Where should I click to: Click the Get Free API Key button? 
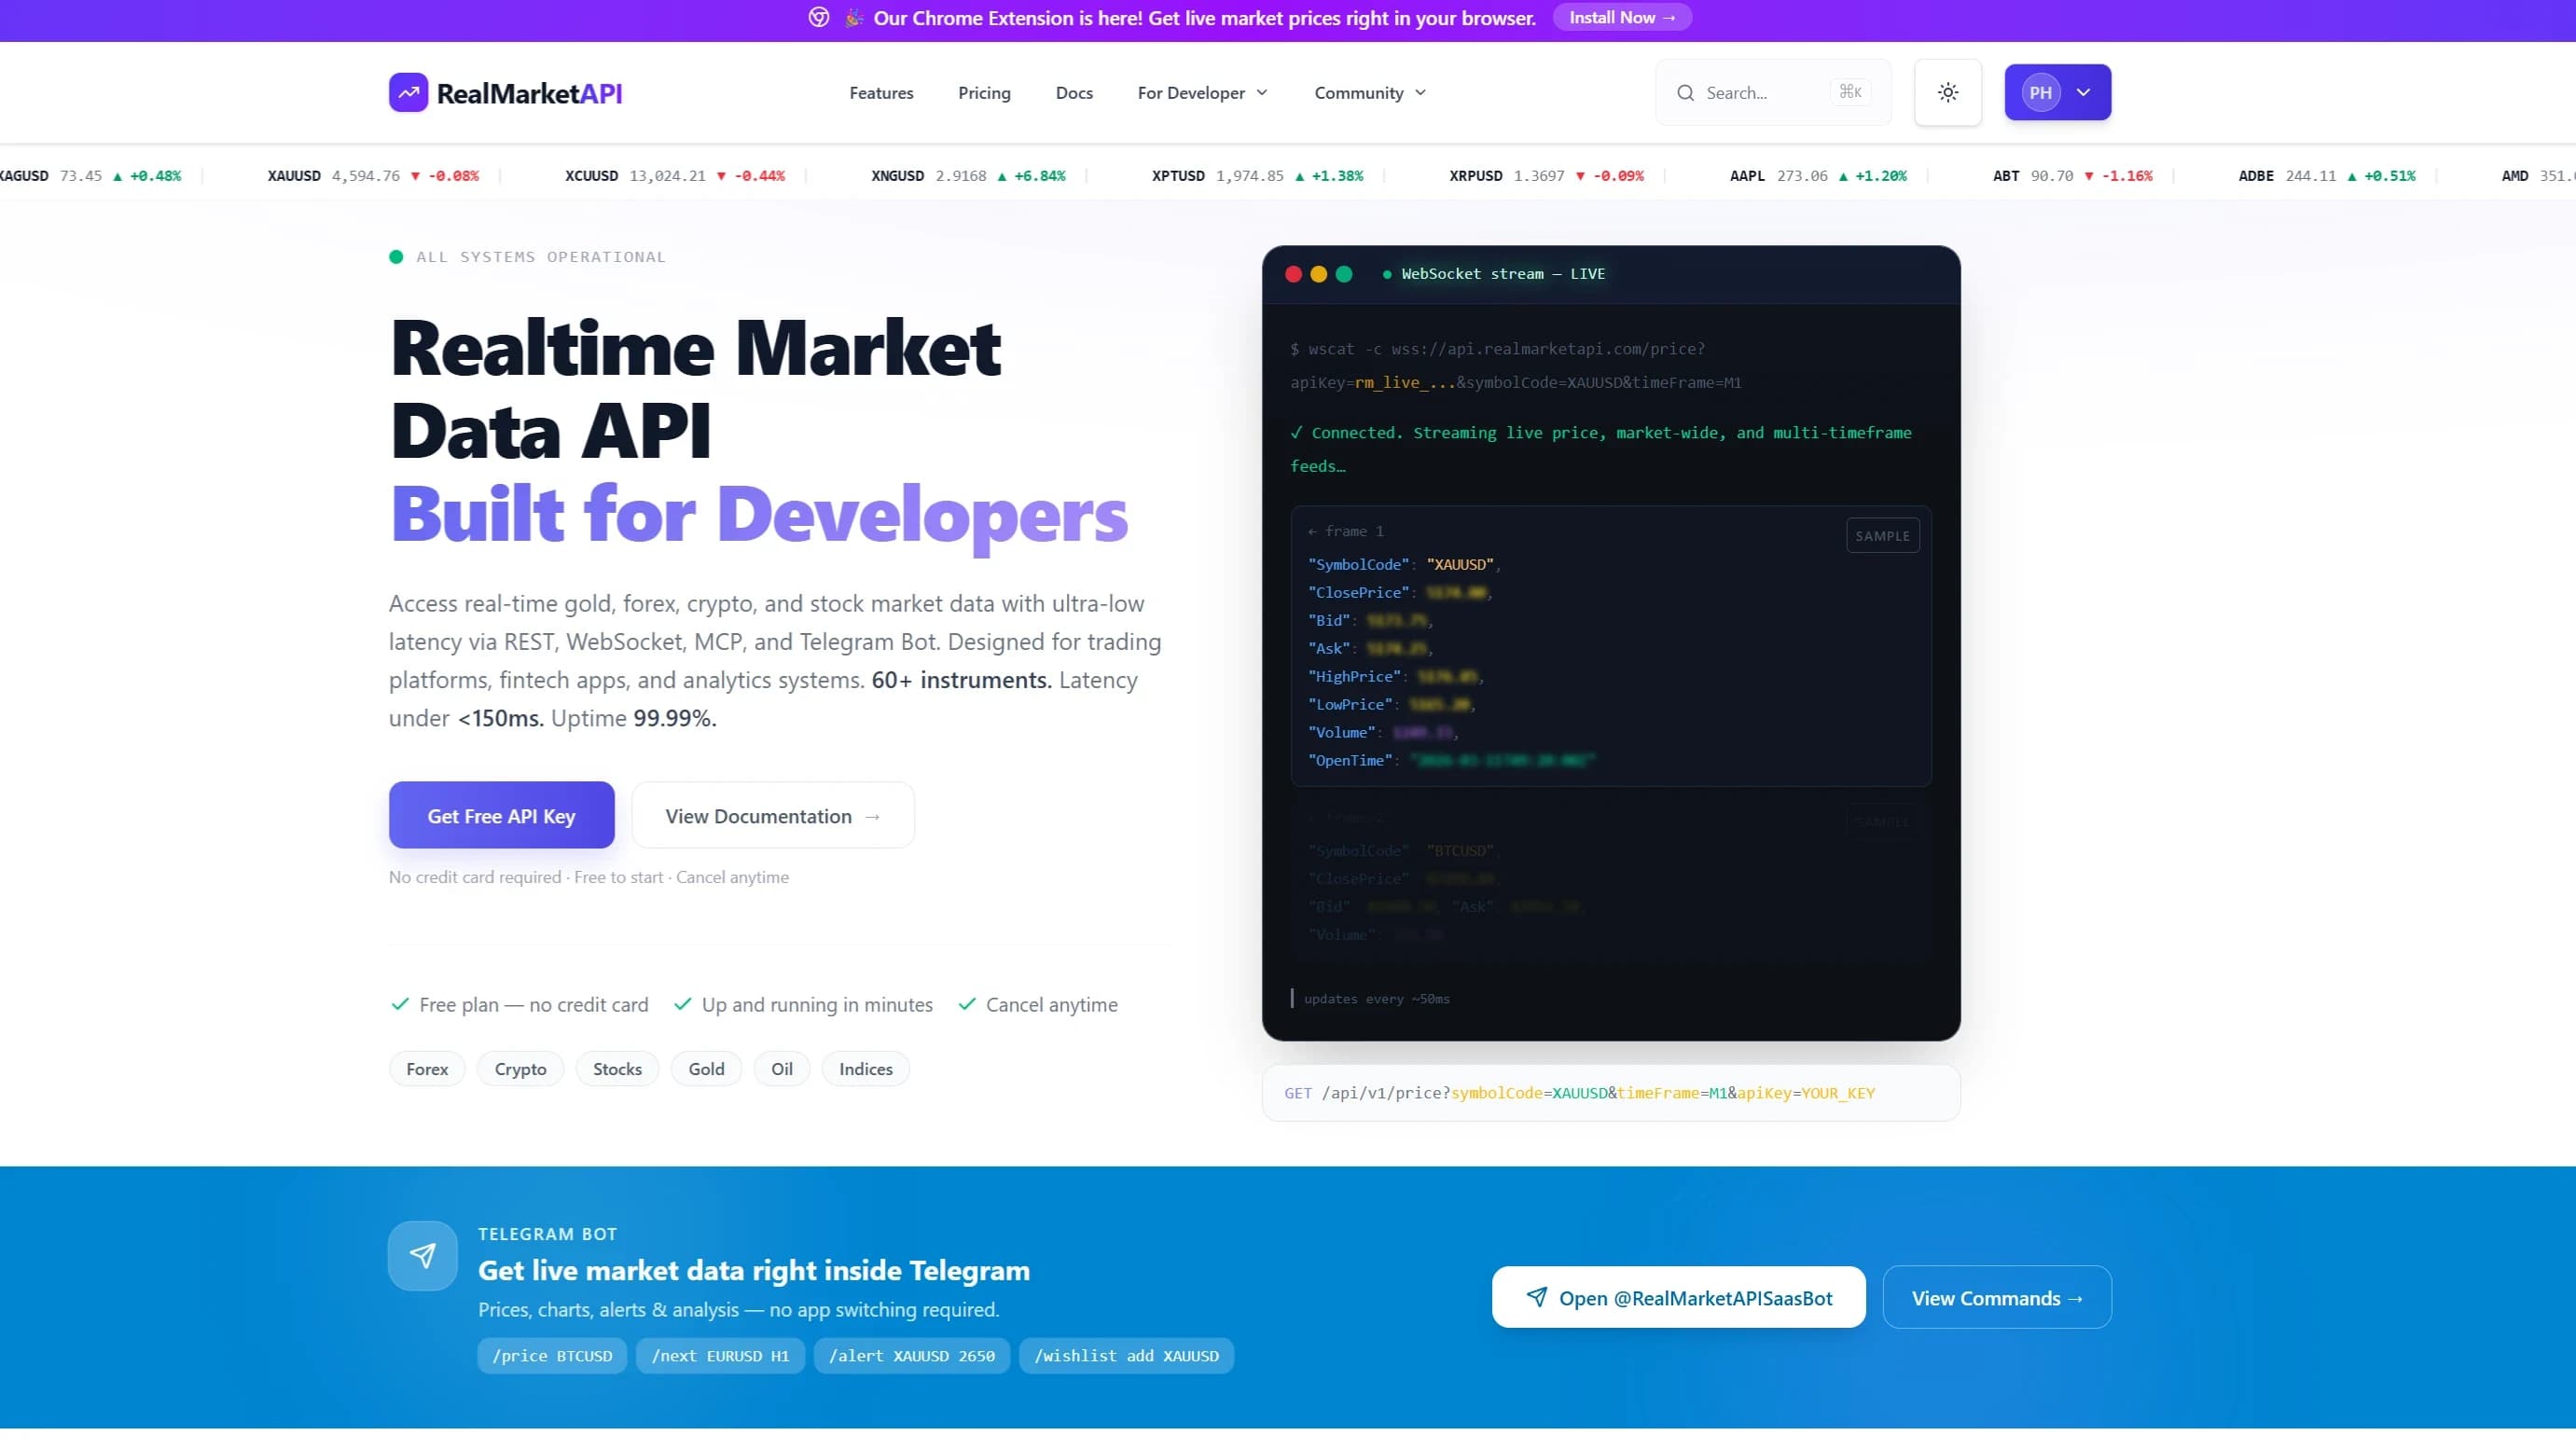click(x=501, y=815)
